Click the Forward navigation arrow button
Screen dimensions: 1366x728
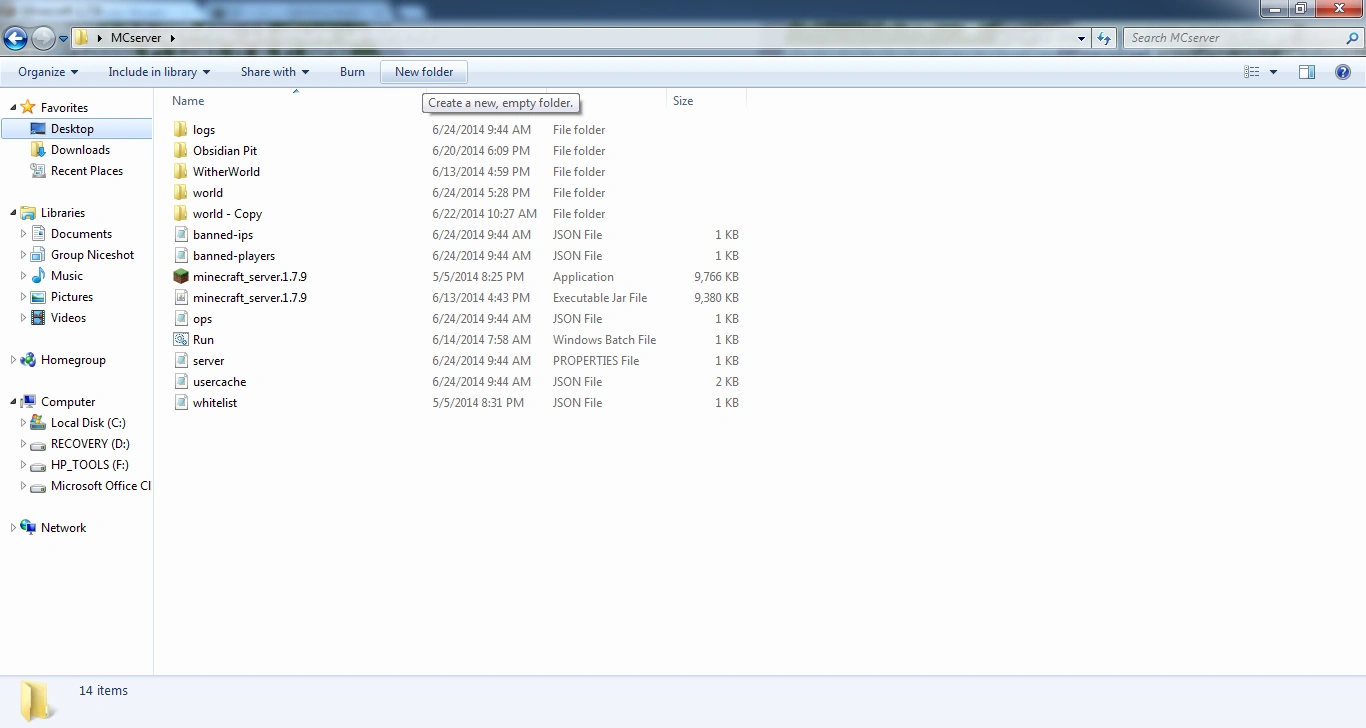[x=43, y=39]
